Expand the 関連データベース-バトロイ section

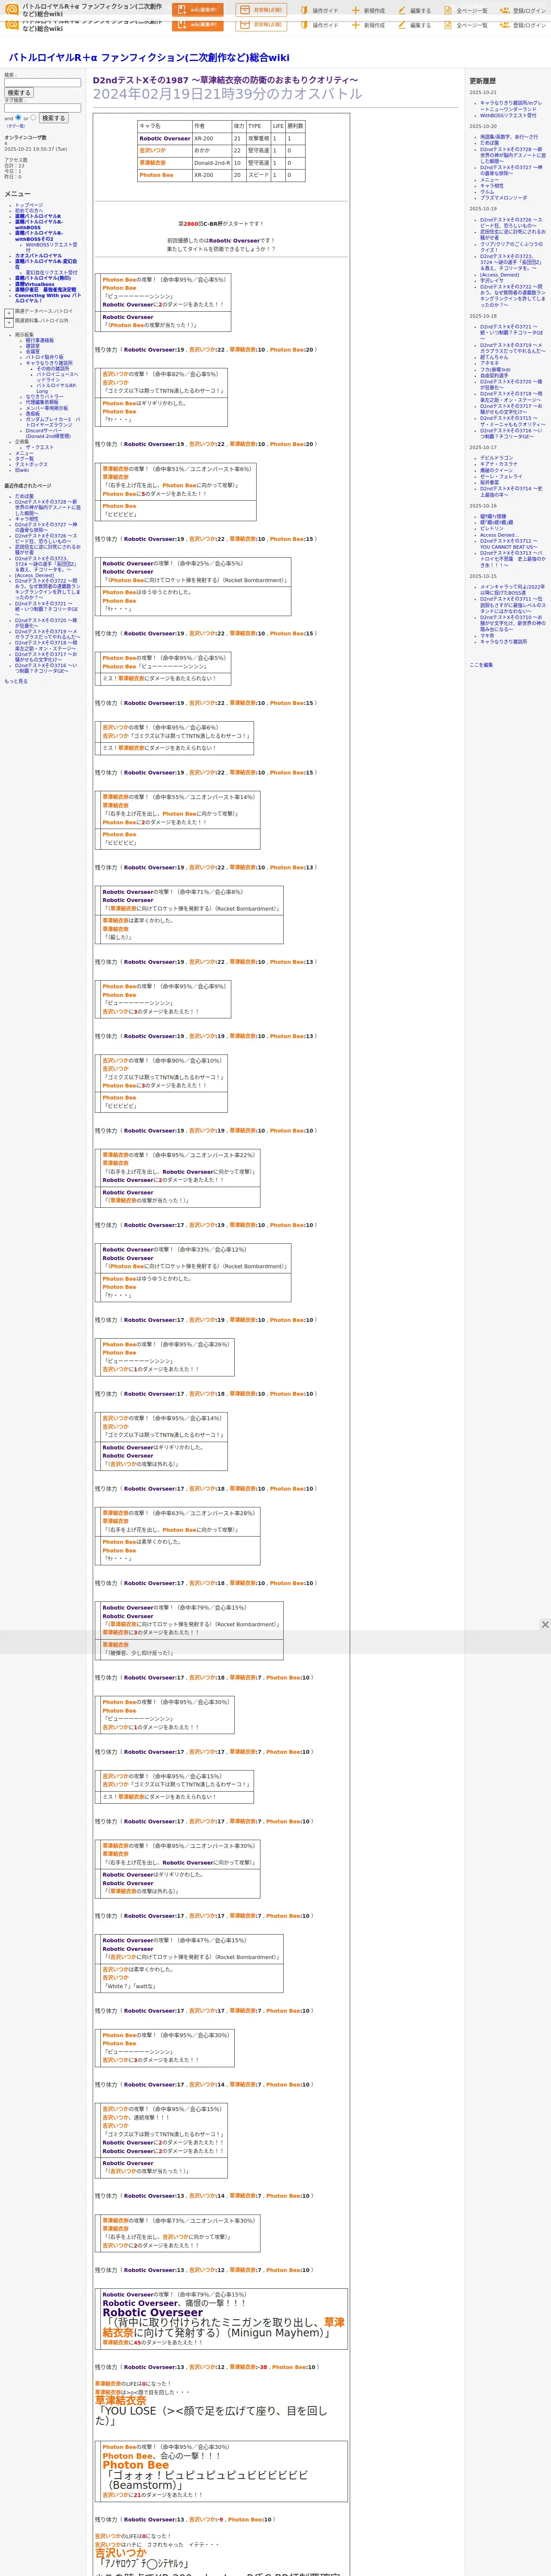pos(9,313)
